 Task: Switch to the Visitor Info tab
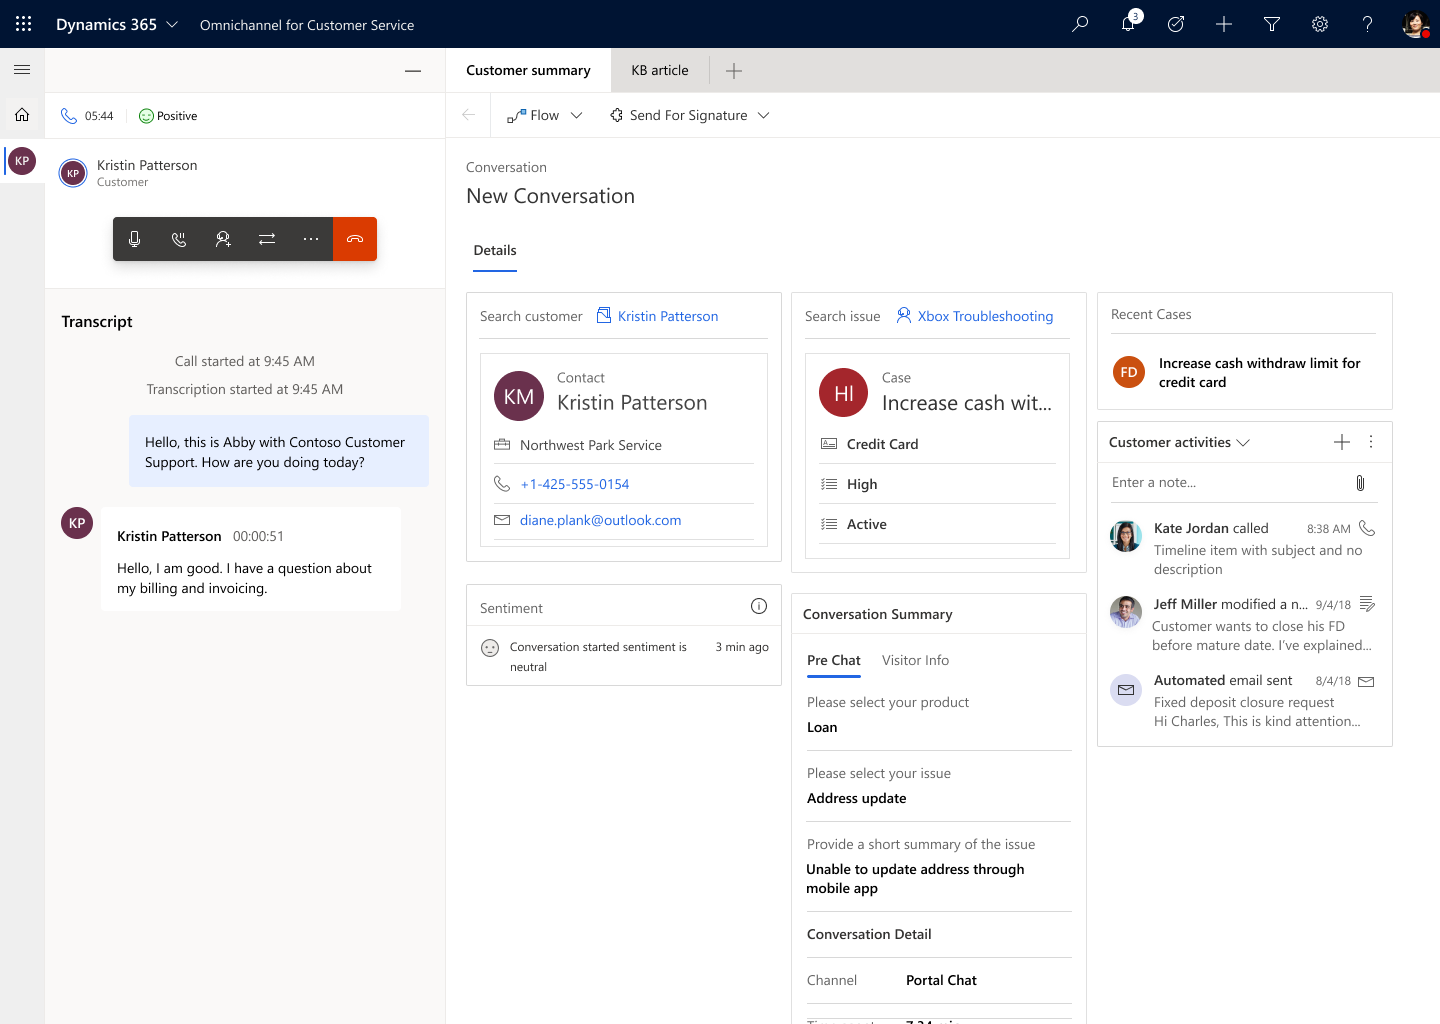pos(915,660)
